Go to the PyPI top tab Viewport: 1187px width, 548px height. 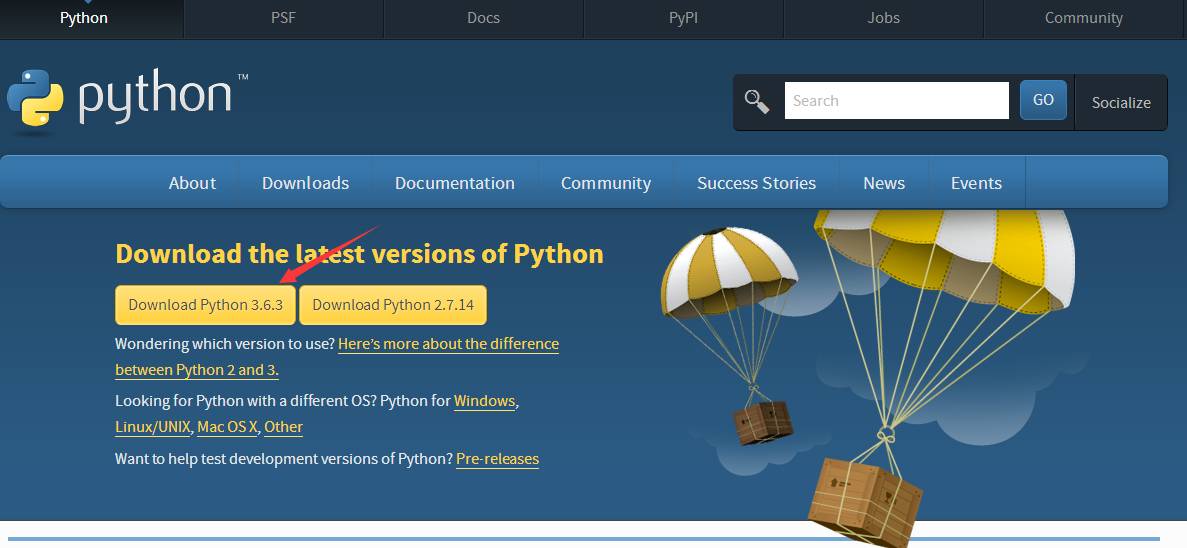[x=683, y=18]
